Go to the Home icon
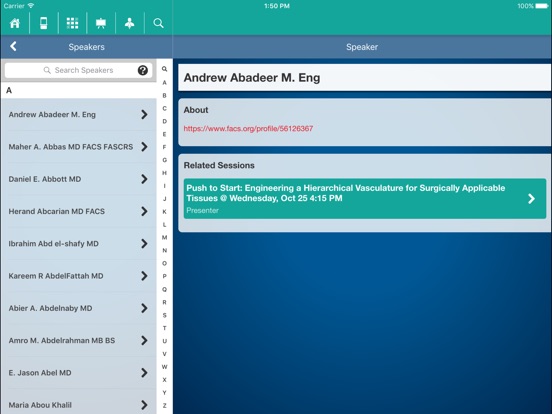Image resolution: width=552 pixels, height=414 pixels. pyautogui.click(x=15, y=23)
